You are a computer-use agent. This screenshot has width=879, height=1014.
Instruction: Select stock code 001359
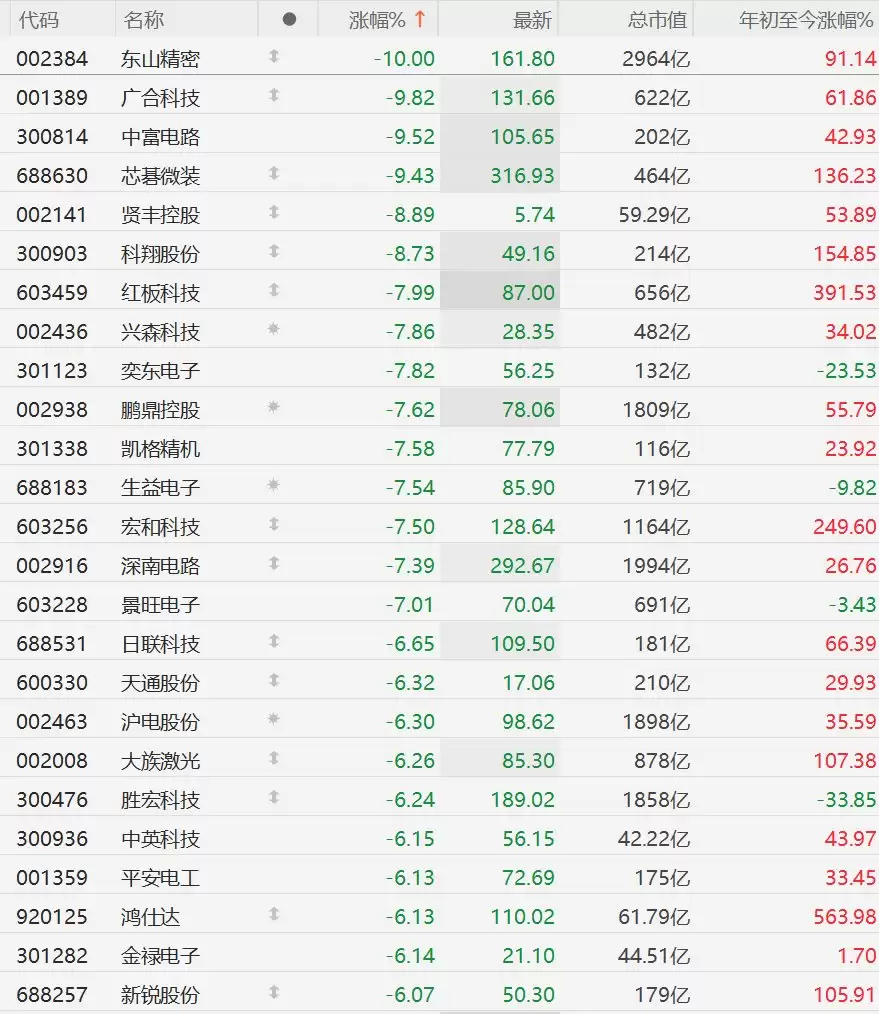click(x=52, y=878)
